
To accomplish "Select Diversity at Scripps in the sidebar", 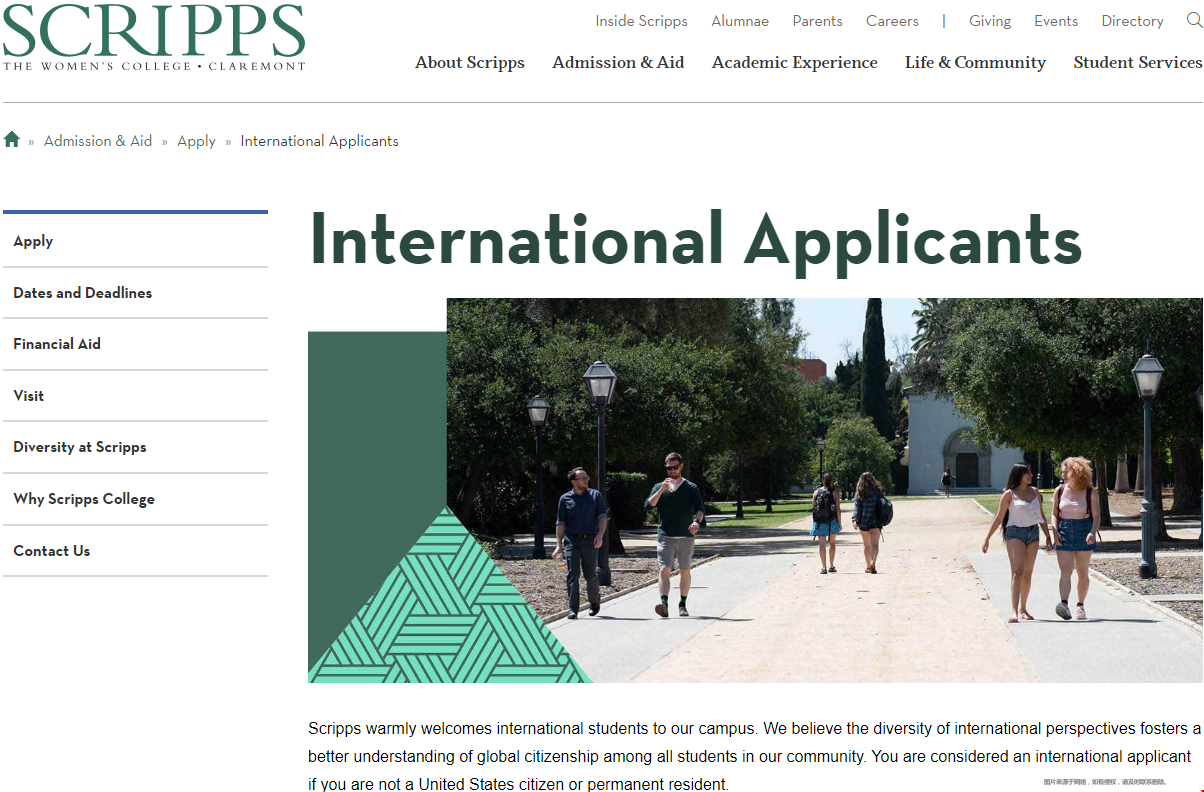I will [135, 447].
